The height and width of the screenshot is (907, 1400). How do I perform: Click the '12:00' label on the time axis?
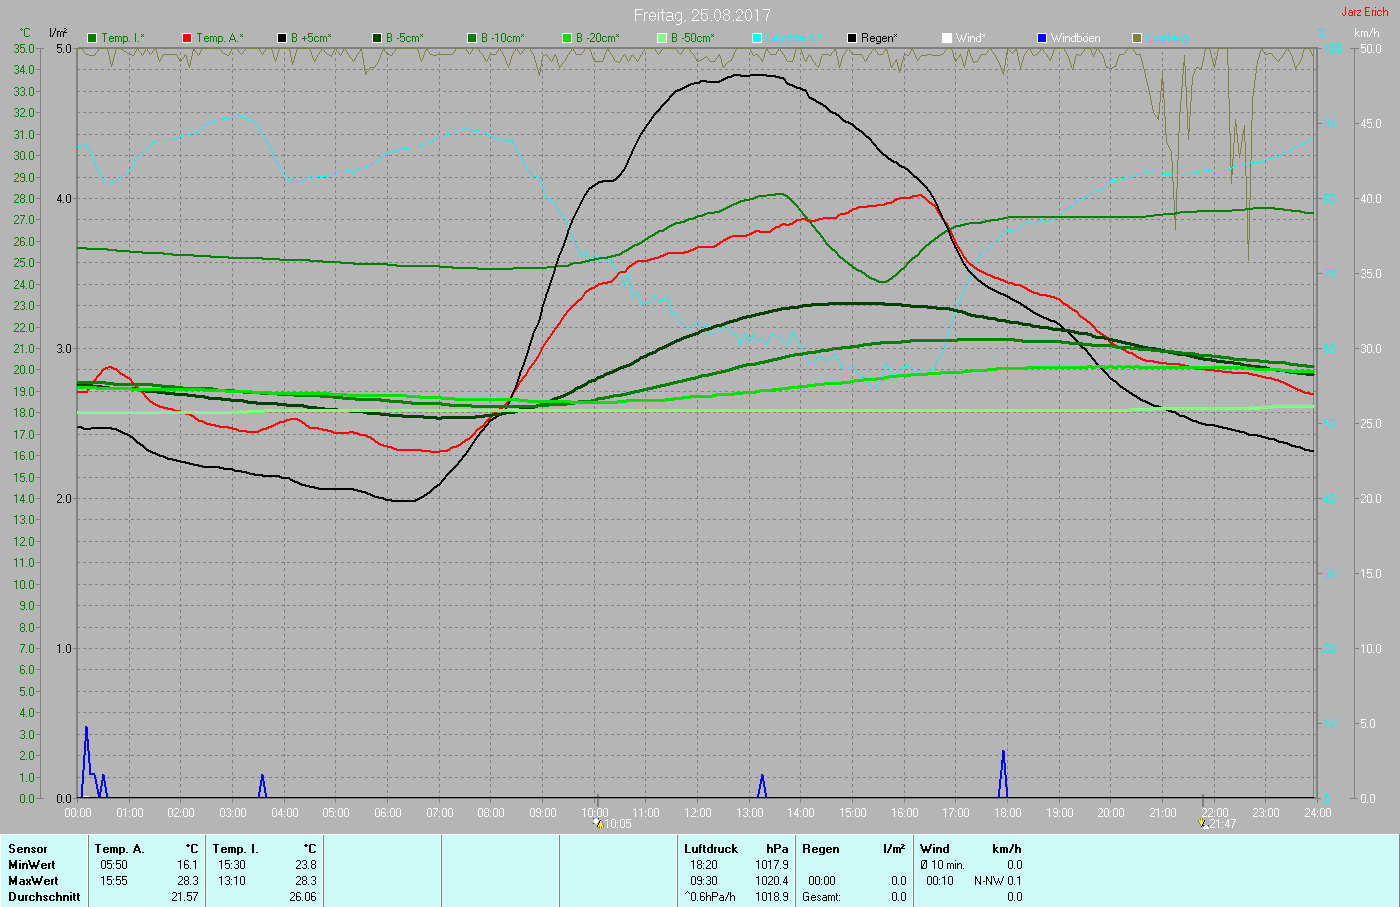coord(698,813)
